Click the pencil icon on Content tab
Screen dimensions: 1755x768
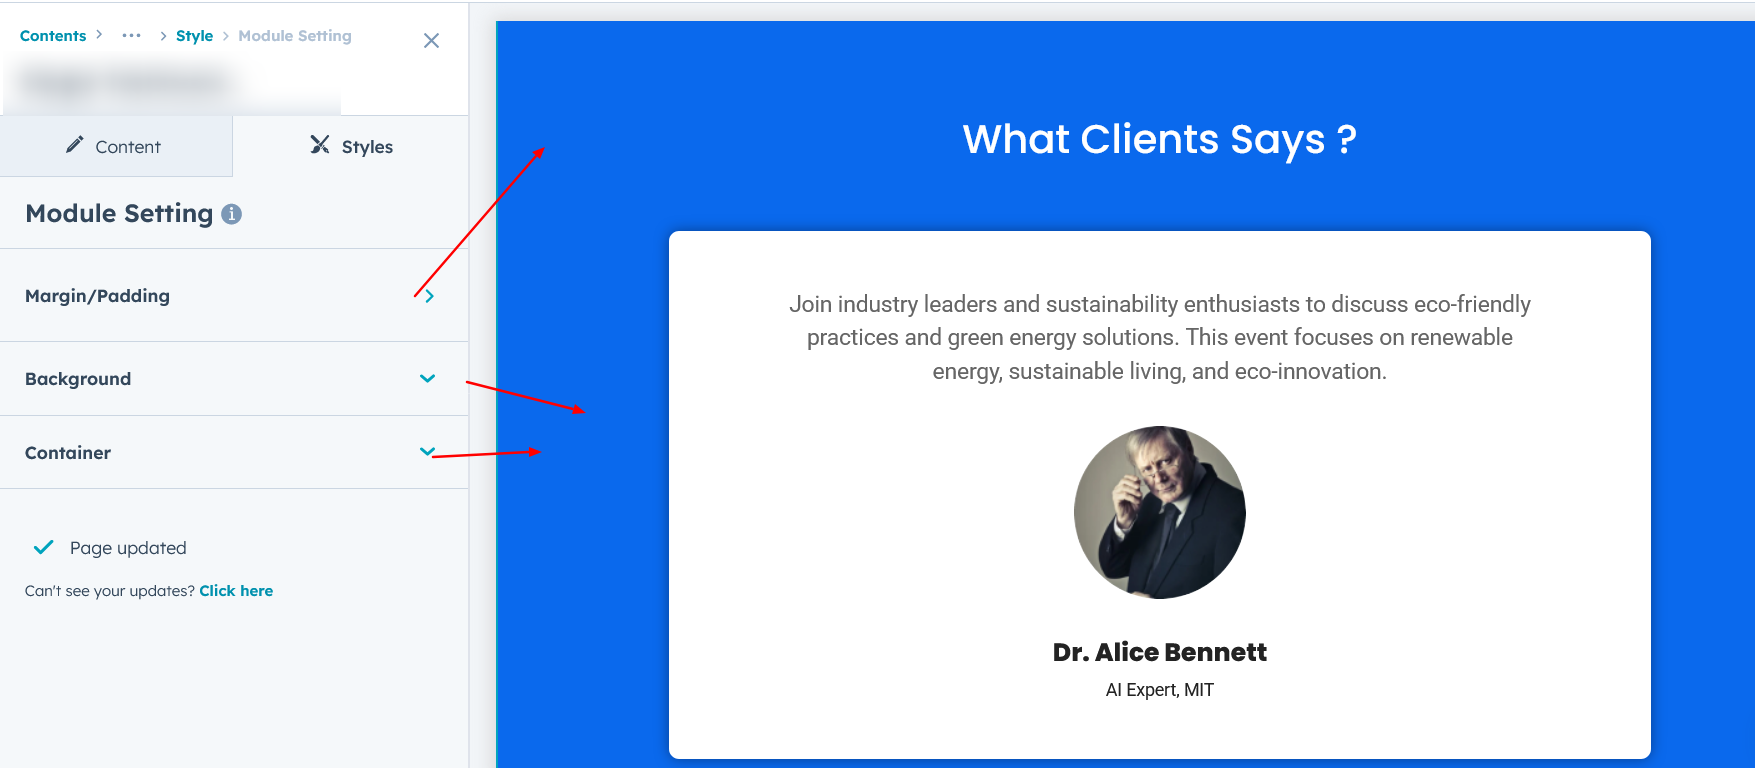click(75, 145)
